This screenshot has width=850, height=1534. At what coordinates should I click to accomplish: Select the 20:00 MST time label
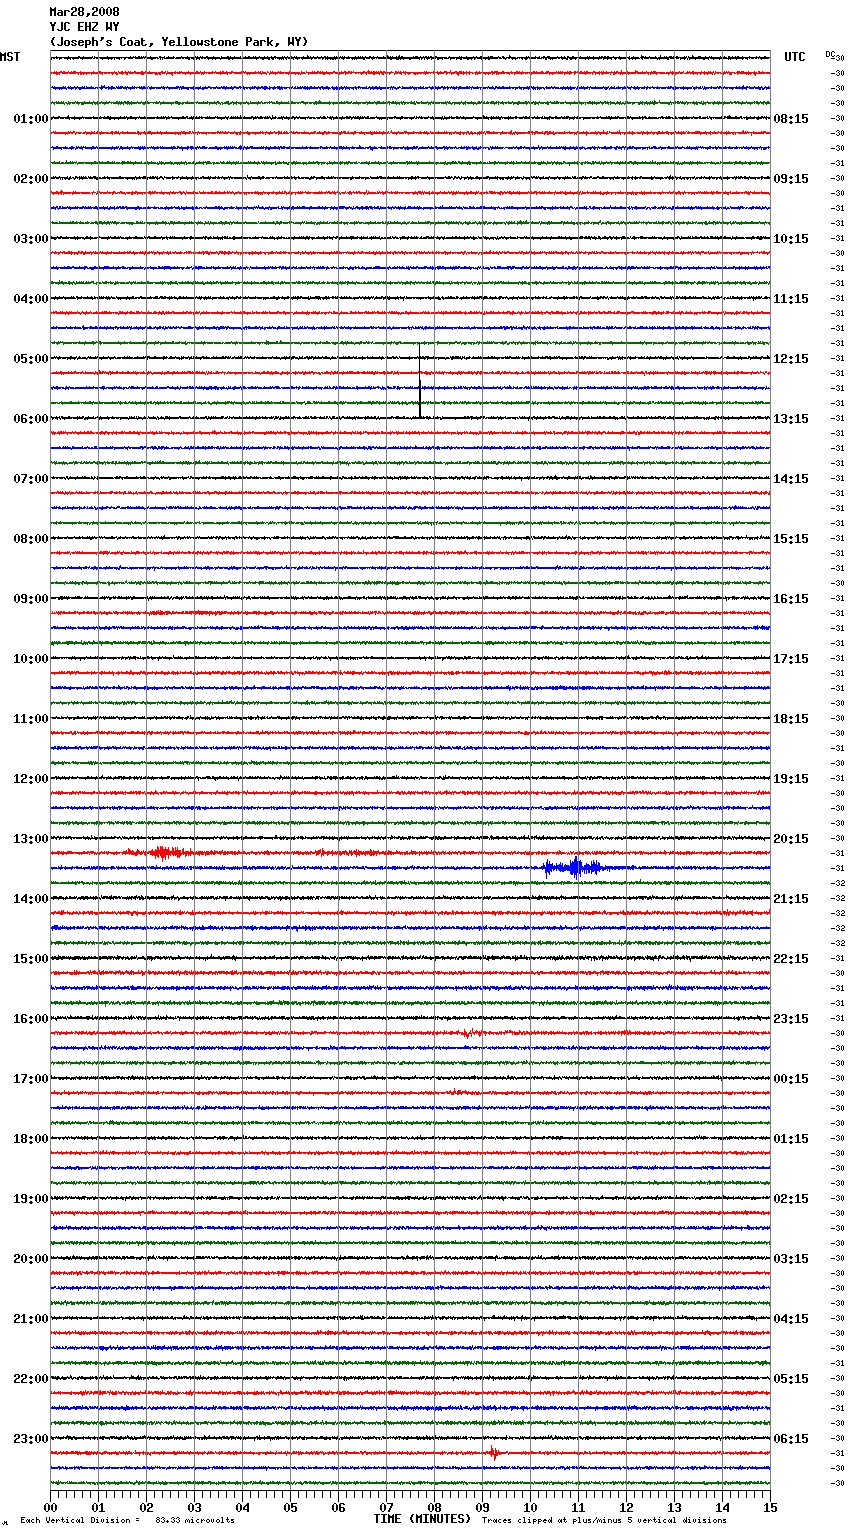point(31,1259)
